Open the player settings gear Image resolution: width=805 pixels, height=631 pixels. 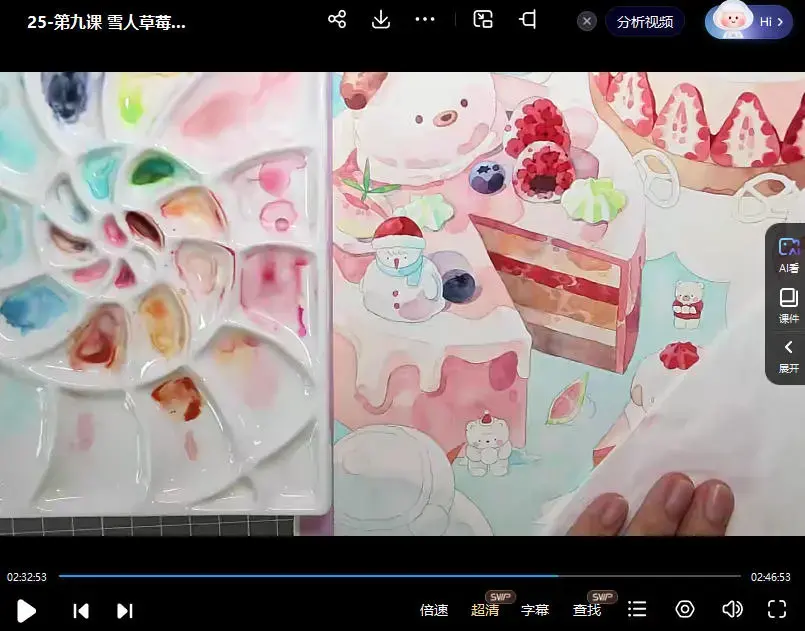click(684, 609)
